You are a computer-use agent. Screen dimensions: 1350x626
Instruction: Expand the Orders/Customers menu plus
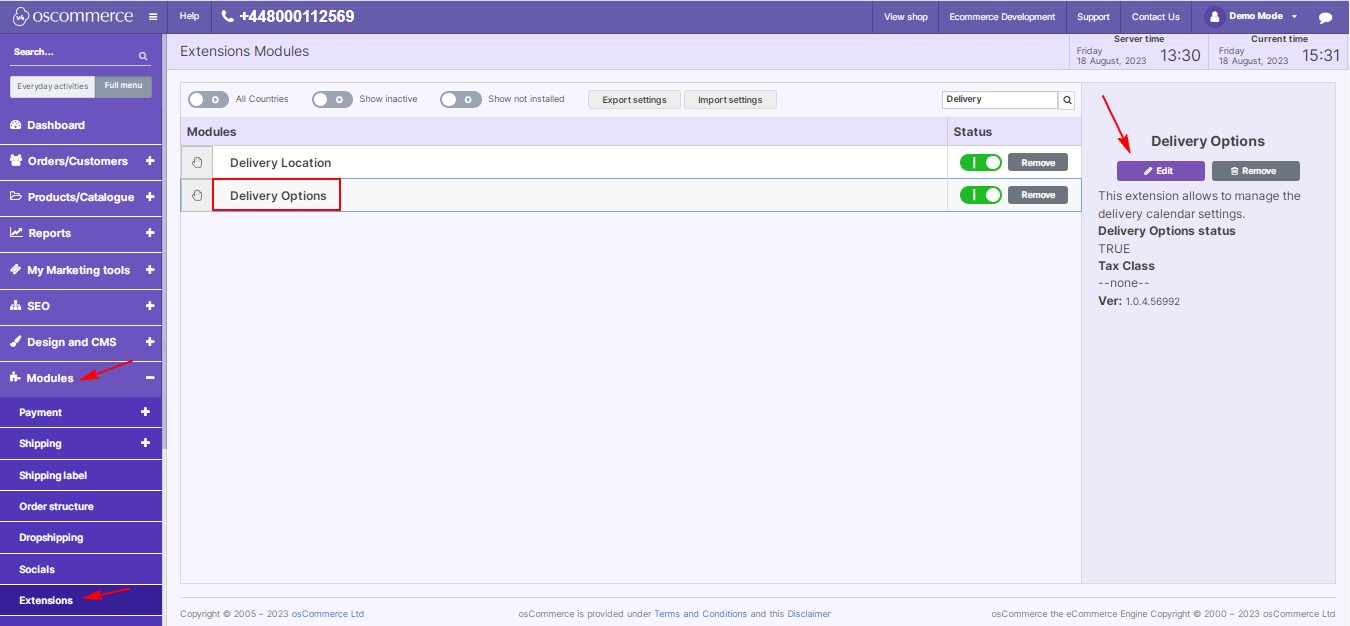point(150,161)
